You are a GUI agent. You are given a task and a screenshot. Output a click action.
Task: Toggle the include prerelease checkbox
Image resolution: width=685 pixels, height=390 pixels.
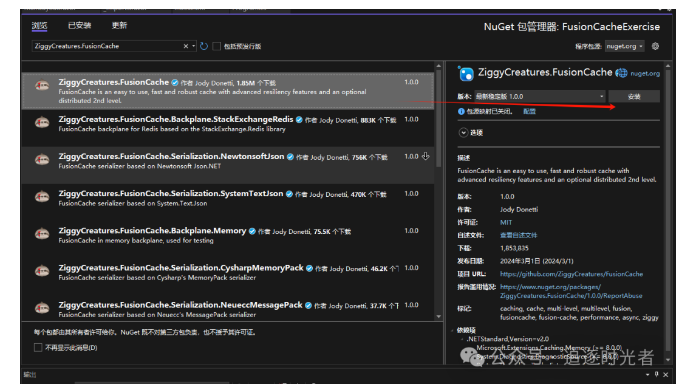pyautogui.click(x=216, y=46)
